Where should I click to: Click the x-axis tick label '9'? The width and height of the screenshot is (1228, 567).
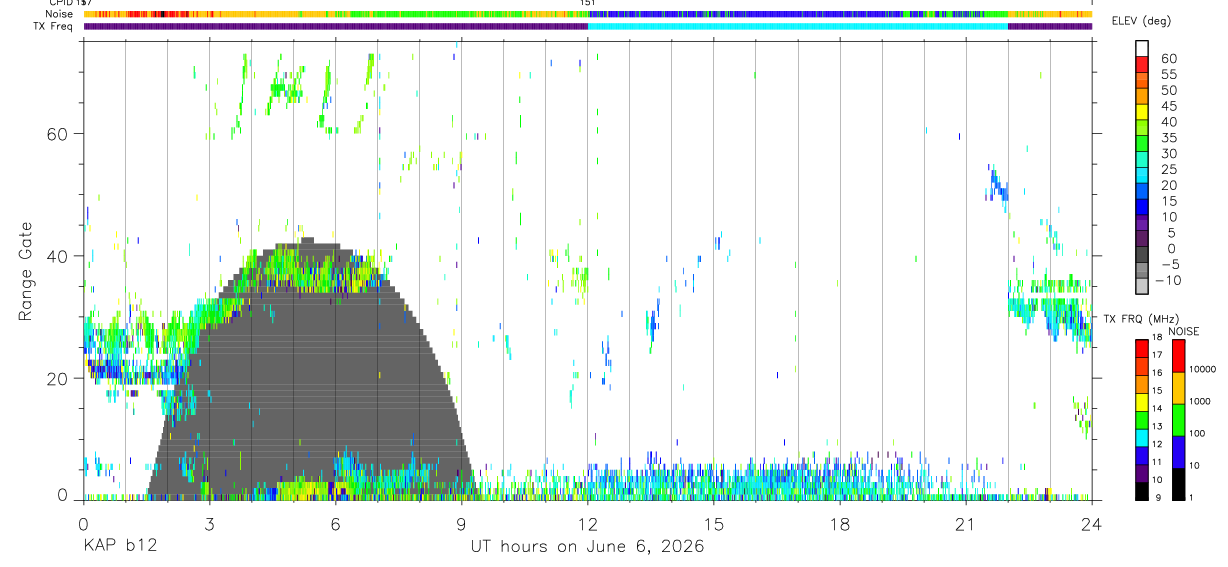click(x=461, y=524)
